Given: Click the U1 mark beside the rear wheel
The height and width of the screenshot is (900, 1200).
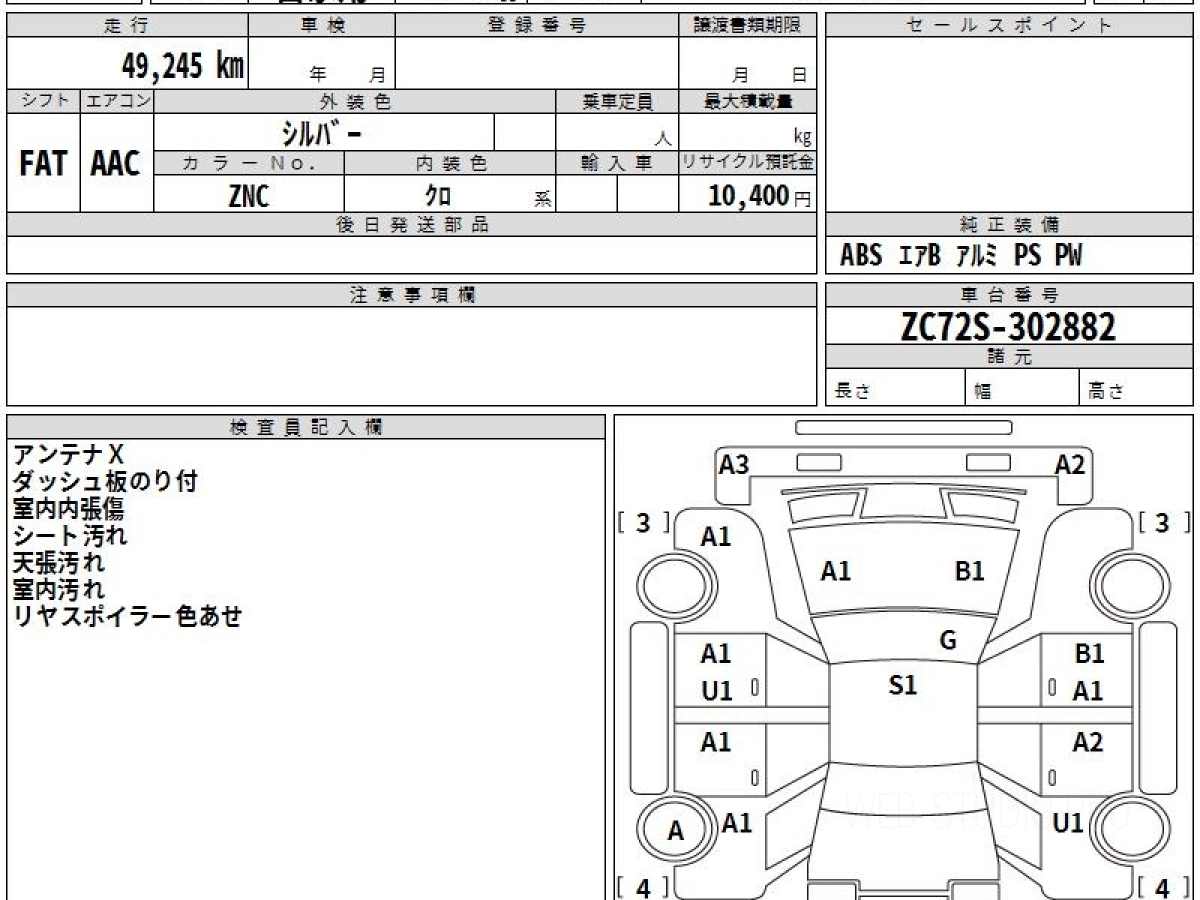Looking at the screenshot, I should pos(1069,823).
